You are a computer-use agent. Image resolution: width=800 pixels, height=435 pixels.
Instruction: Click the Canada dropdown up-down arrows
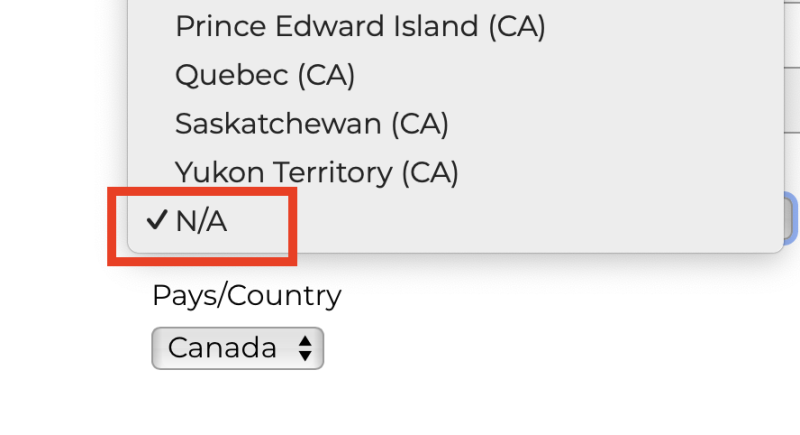tap(305, 349)
